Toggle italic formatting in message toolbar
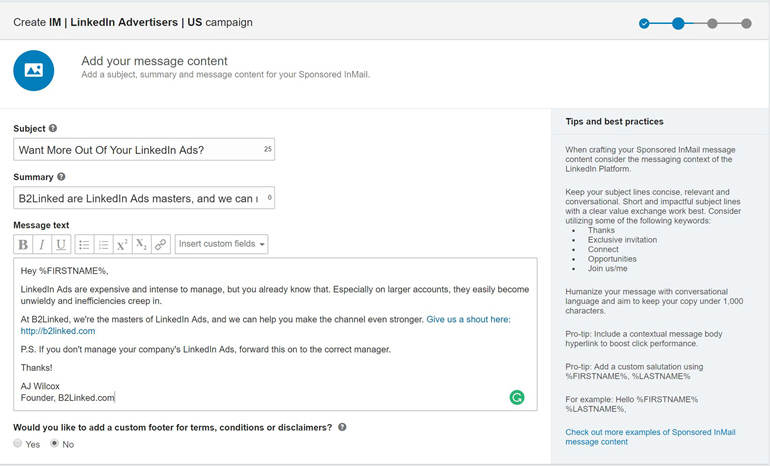Image resolution: width=770 pixels, height=466 pixels. [x=42, y=245]
